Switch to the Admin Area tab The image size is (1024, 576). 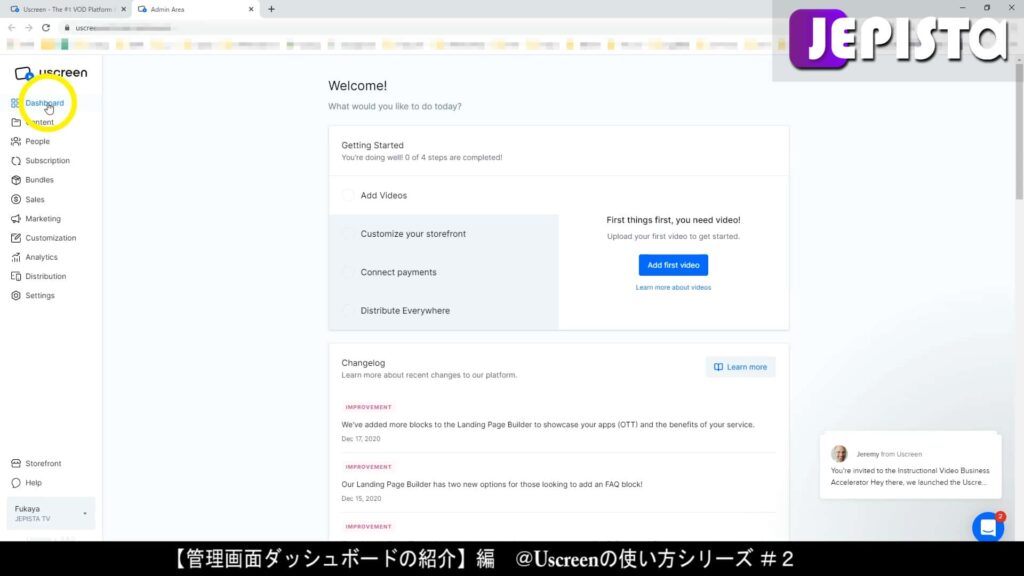(193, 9)
